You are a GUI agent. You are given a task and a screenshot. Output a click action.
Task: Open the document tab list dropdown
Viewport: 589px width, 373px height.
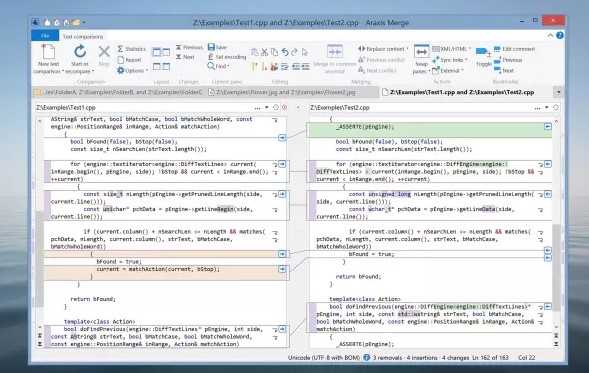click(x=558, y=92)
